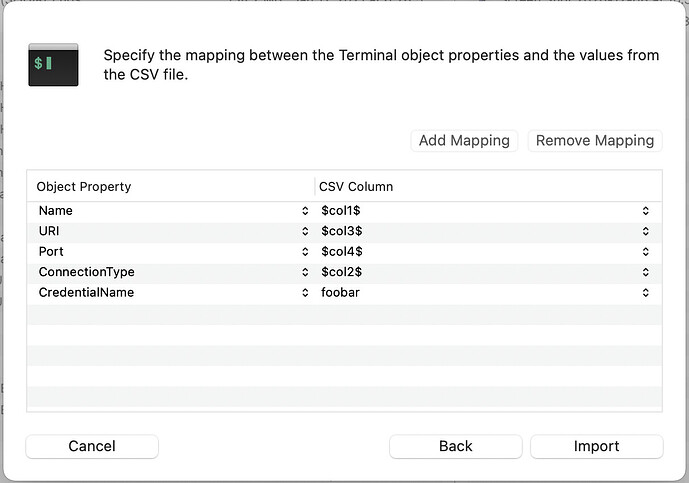689x483 pixels.
Task: Click the foobar value text field
Action: (x=470, y=293)
